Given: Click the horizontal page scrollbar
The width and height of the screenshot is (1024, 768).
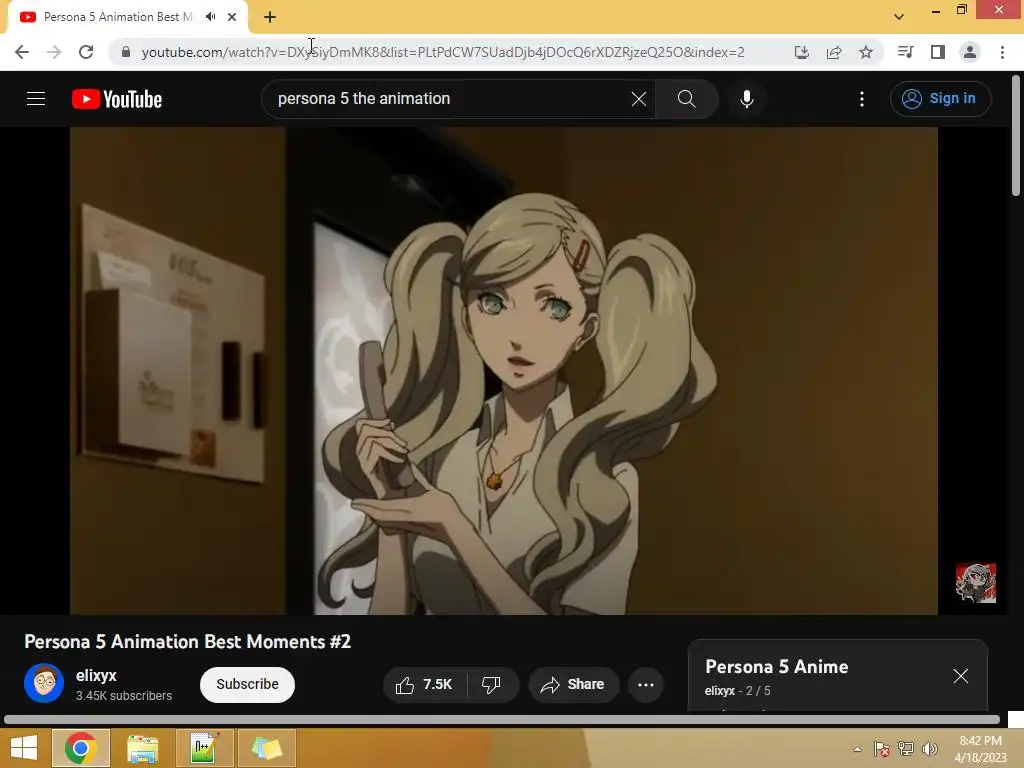Looking at the screenshot, I should coord(502,720).
